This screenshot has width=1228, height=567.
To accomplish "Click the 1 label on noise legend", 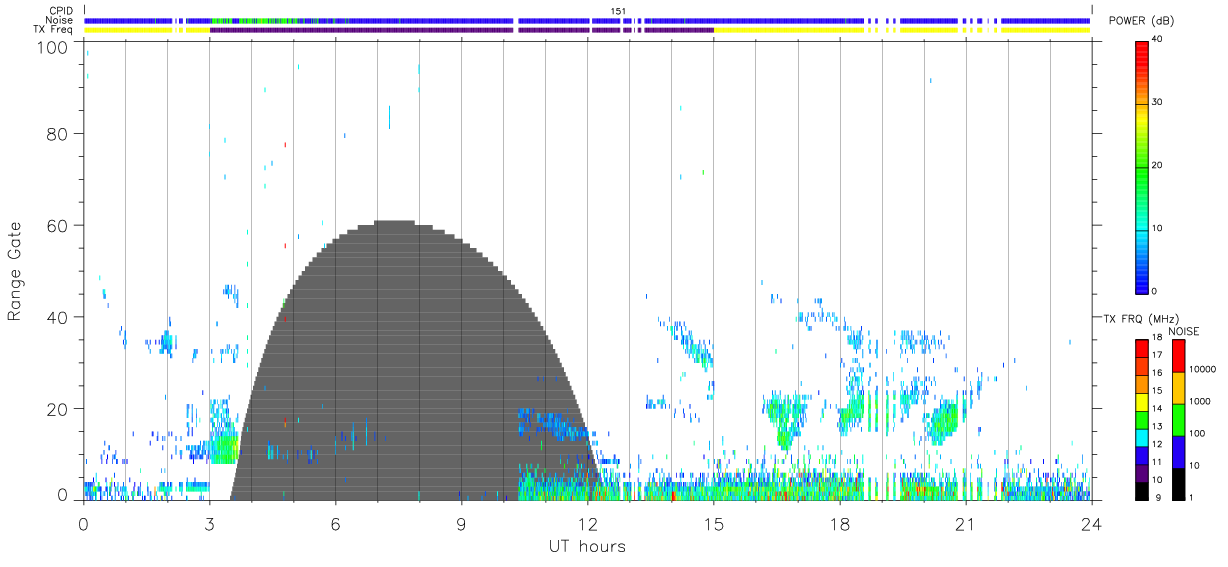I will click(1192, 497).
